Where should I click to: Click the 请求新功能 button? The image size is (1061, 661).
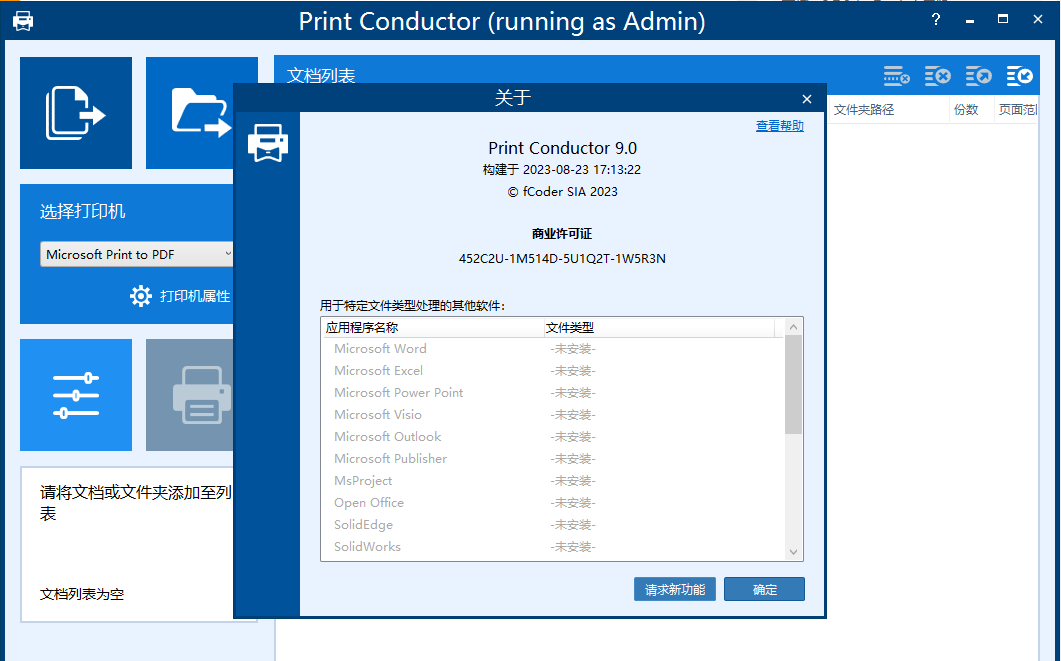[675, 589]
